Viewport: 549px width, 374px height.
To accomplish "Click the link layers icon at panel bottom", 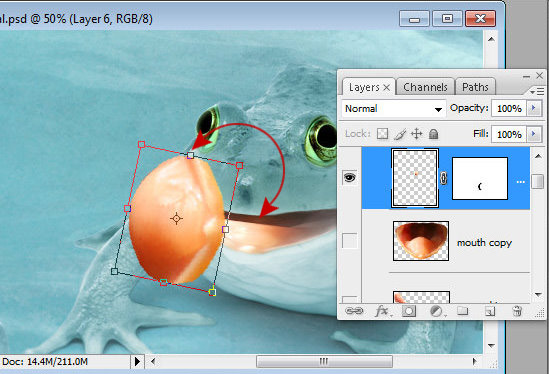I will point(354,311).
